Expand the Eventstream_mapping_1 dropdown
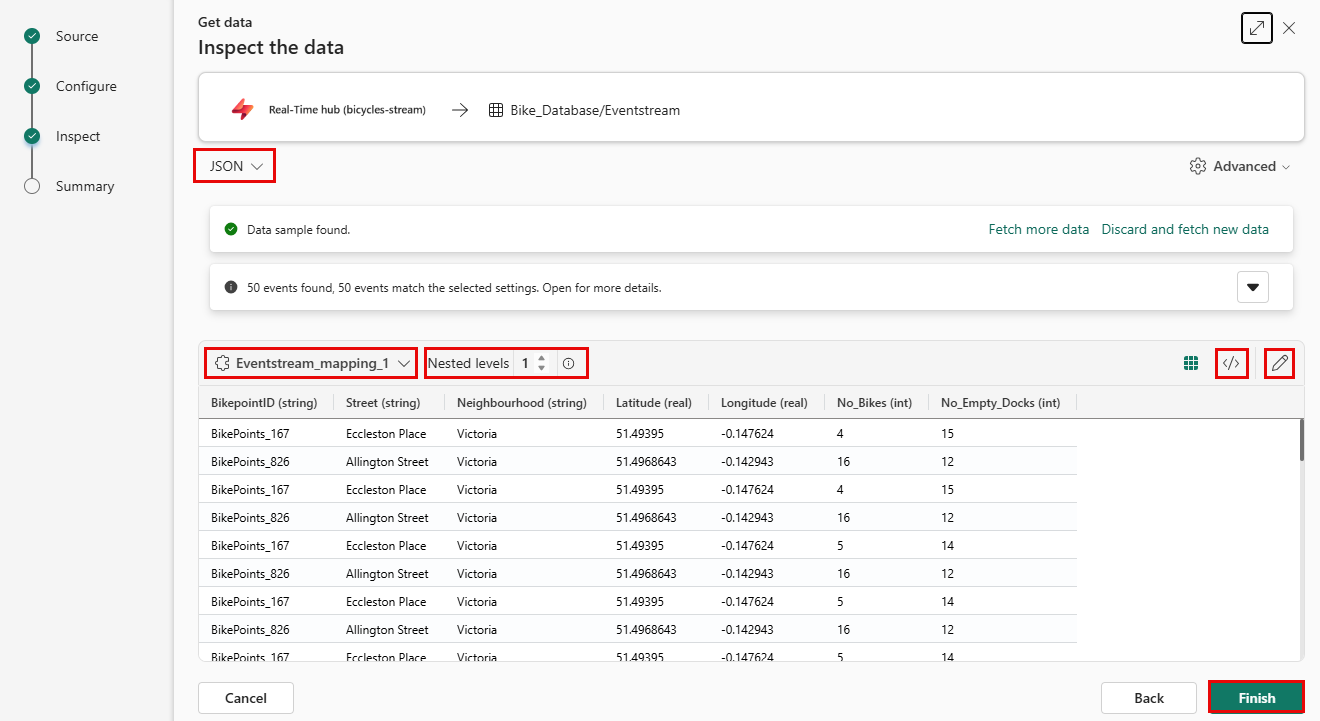The width and height of the screenshot is (1320, 721). pyautogui.click(x=311, y=364)
